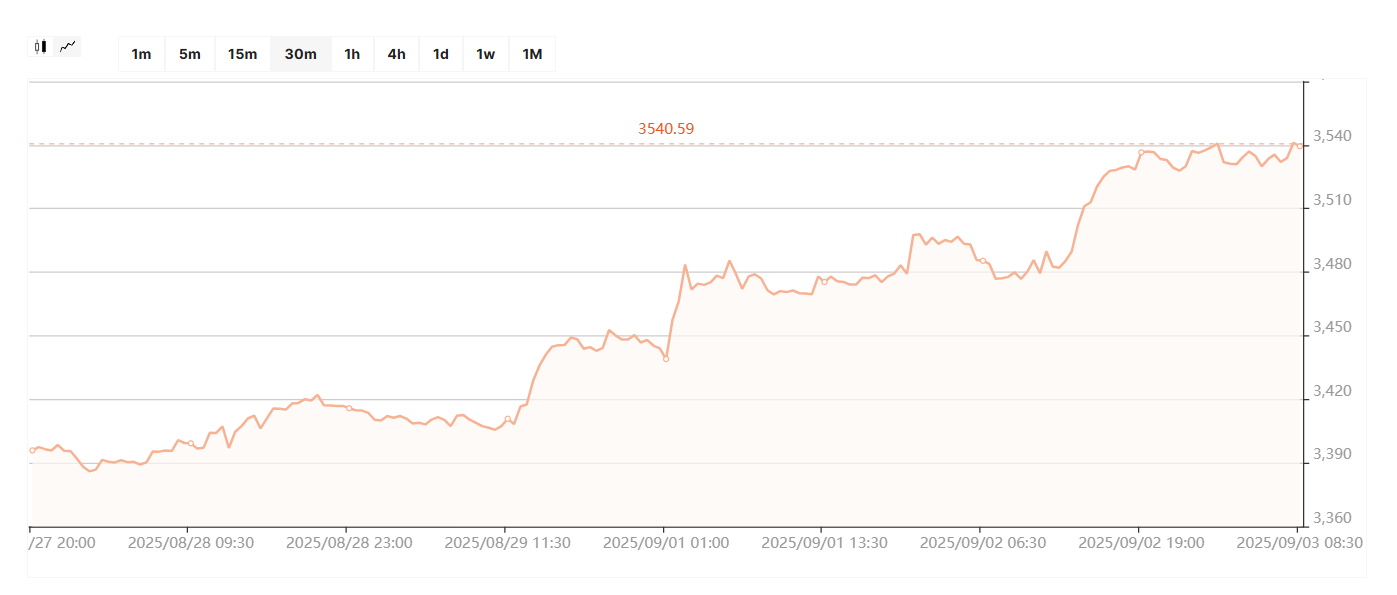Choose the 1w timeframe
The width and height of the screenshot is (1397, 595).
point(485,54)
